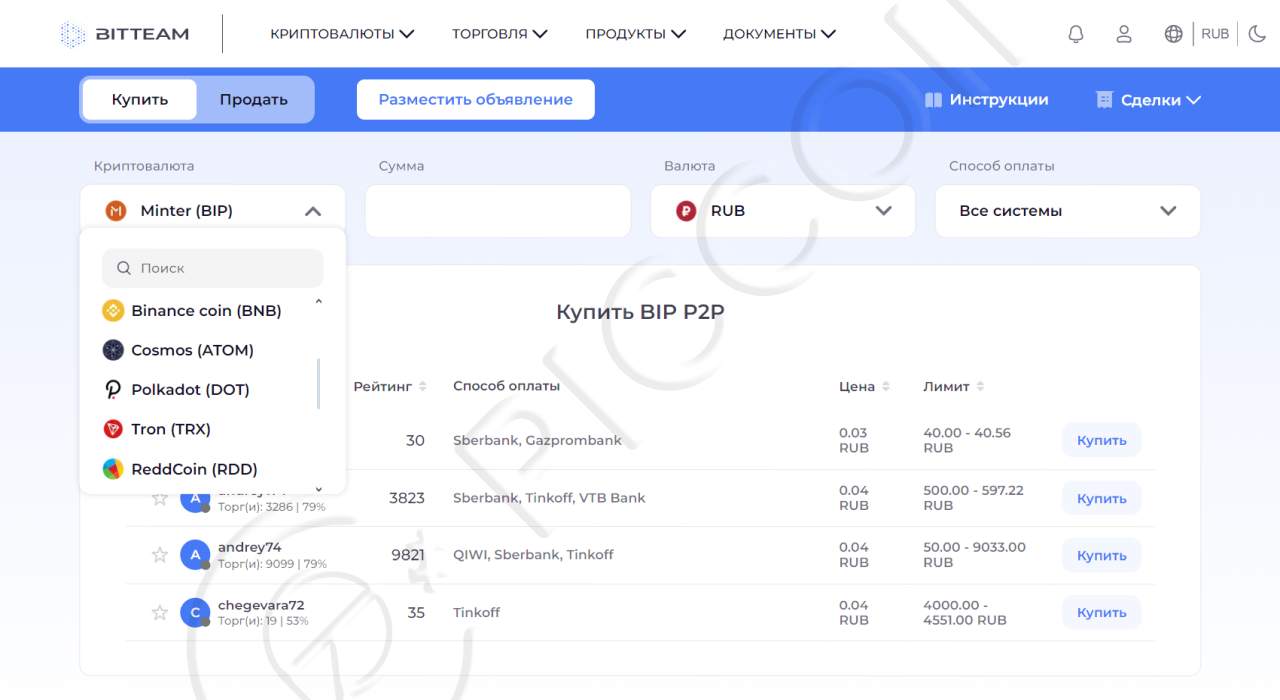
Task: Click rating value 9821
Action: tap(407, 555)
